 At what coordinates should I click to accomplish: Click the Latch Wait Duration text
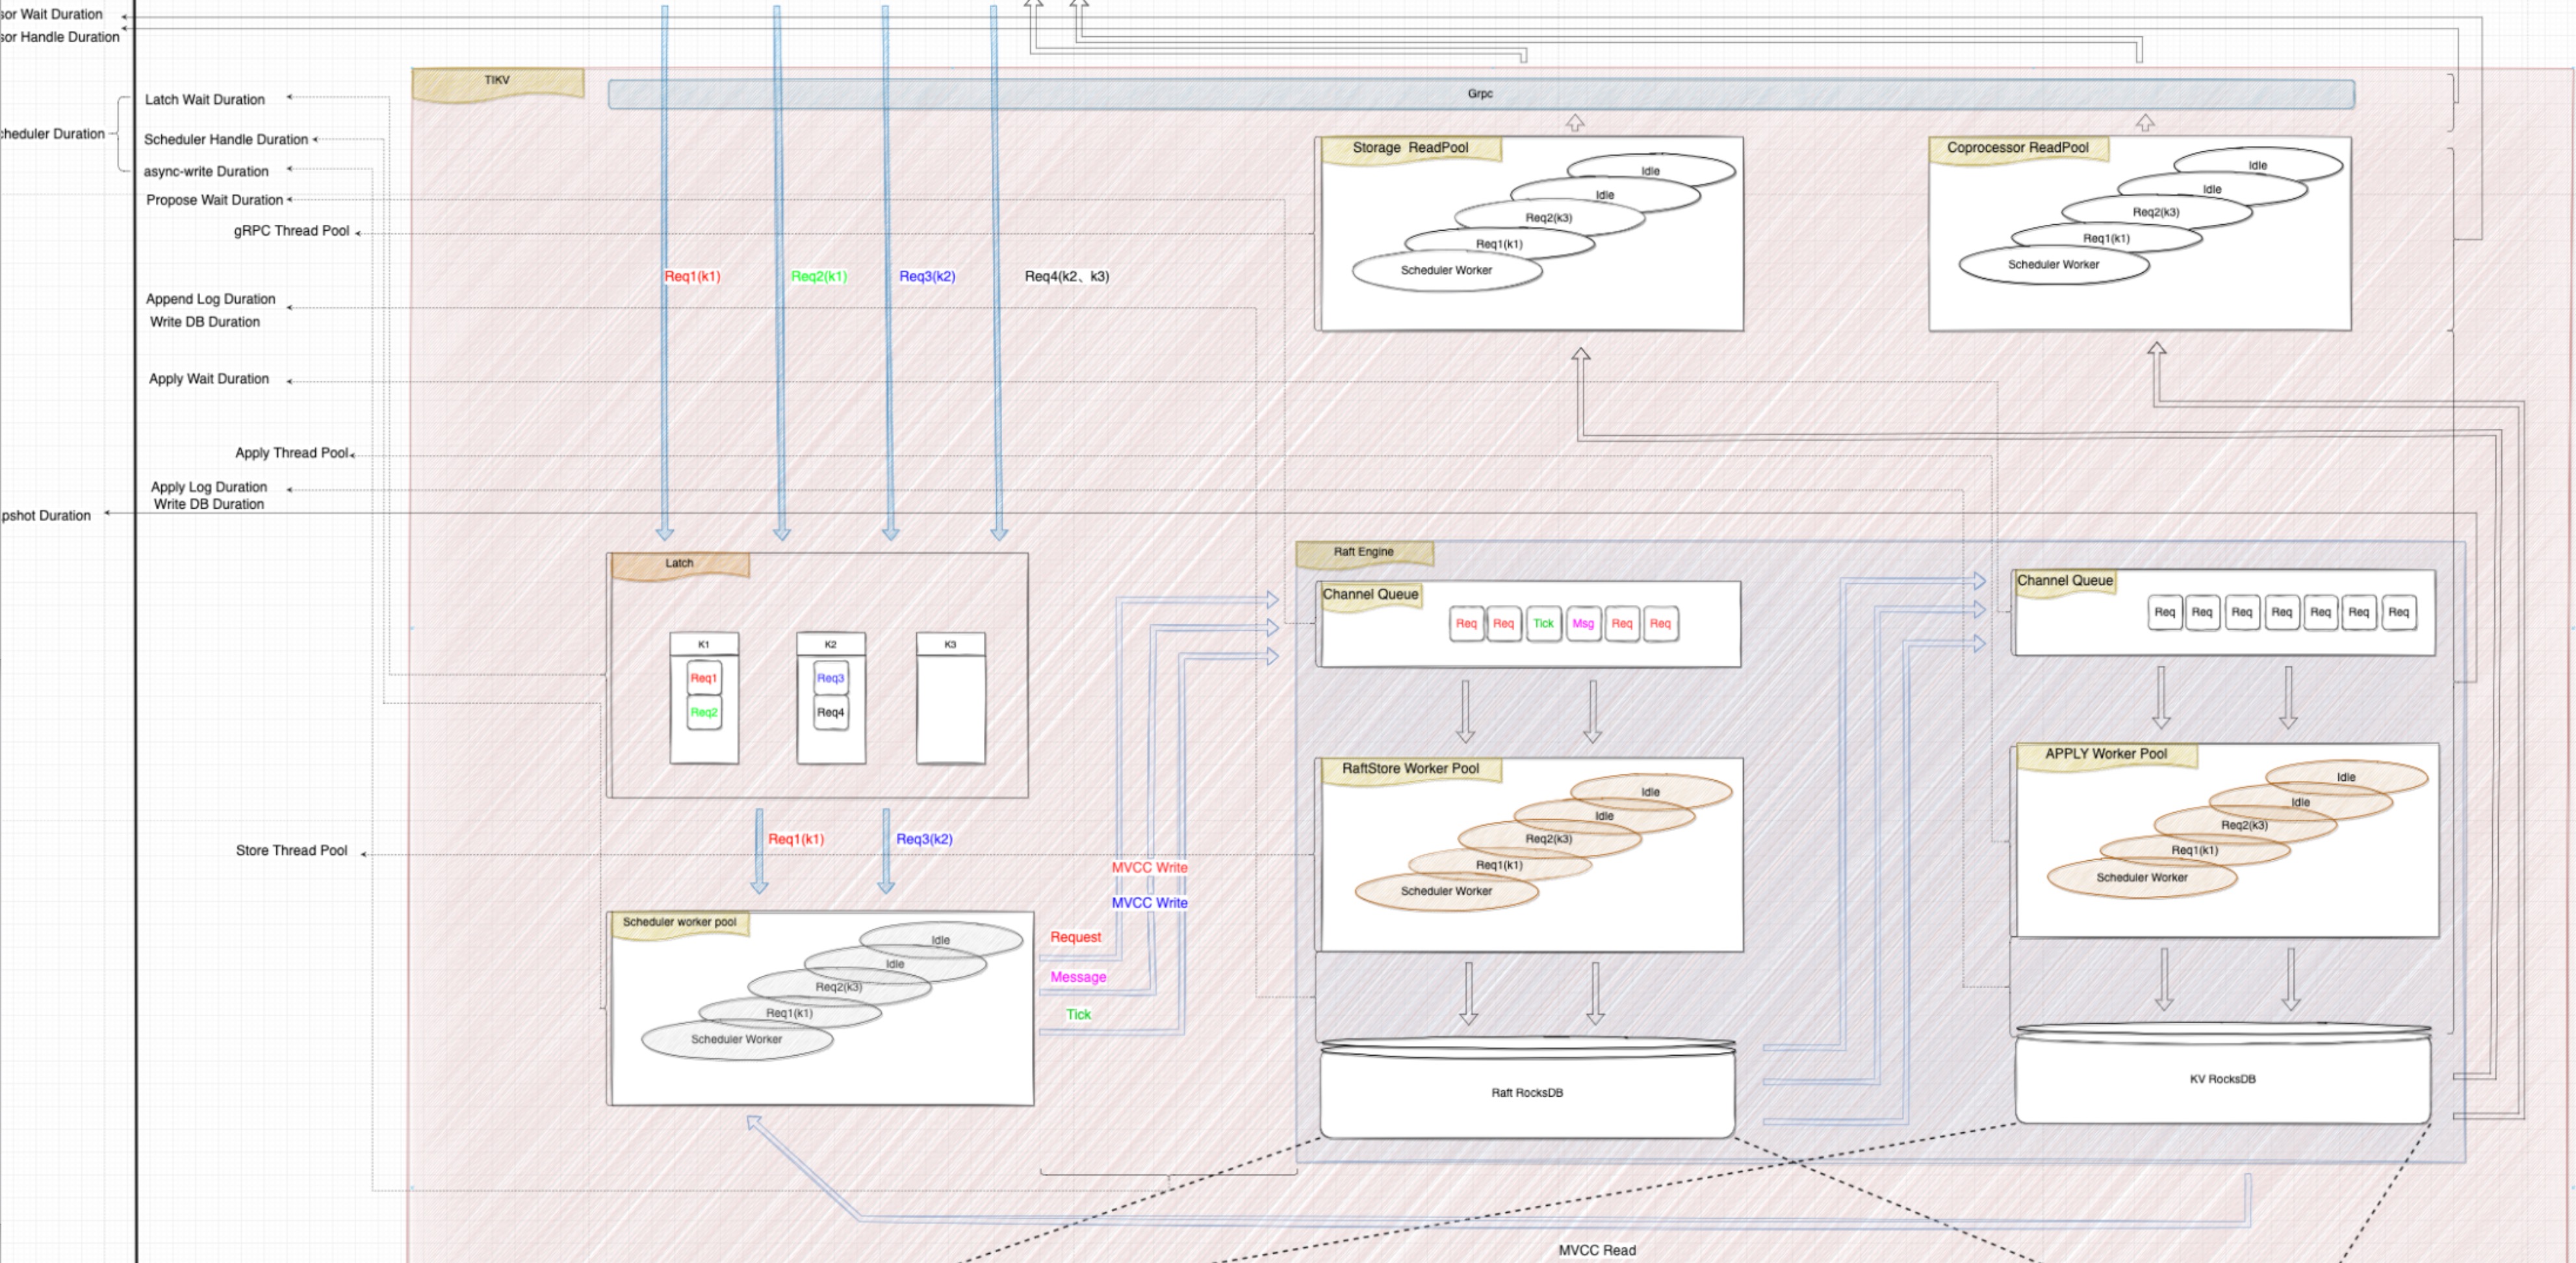(x=205, y=100)
